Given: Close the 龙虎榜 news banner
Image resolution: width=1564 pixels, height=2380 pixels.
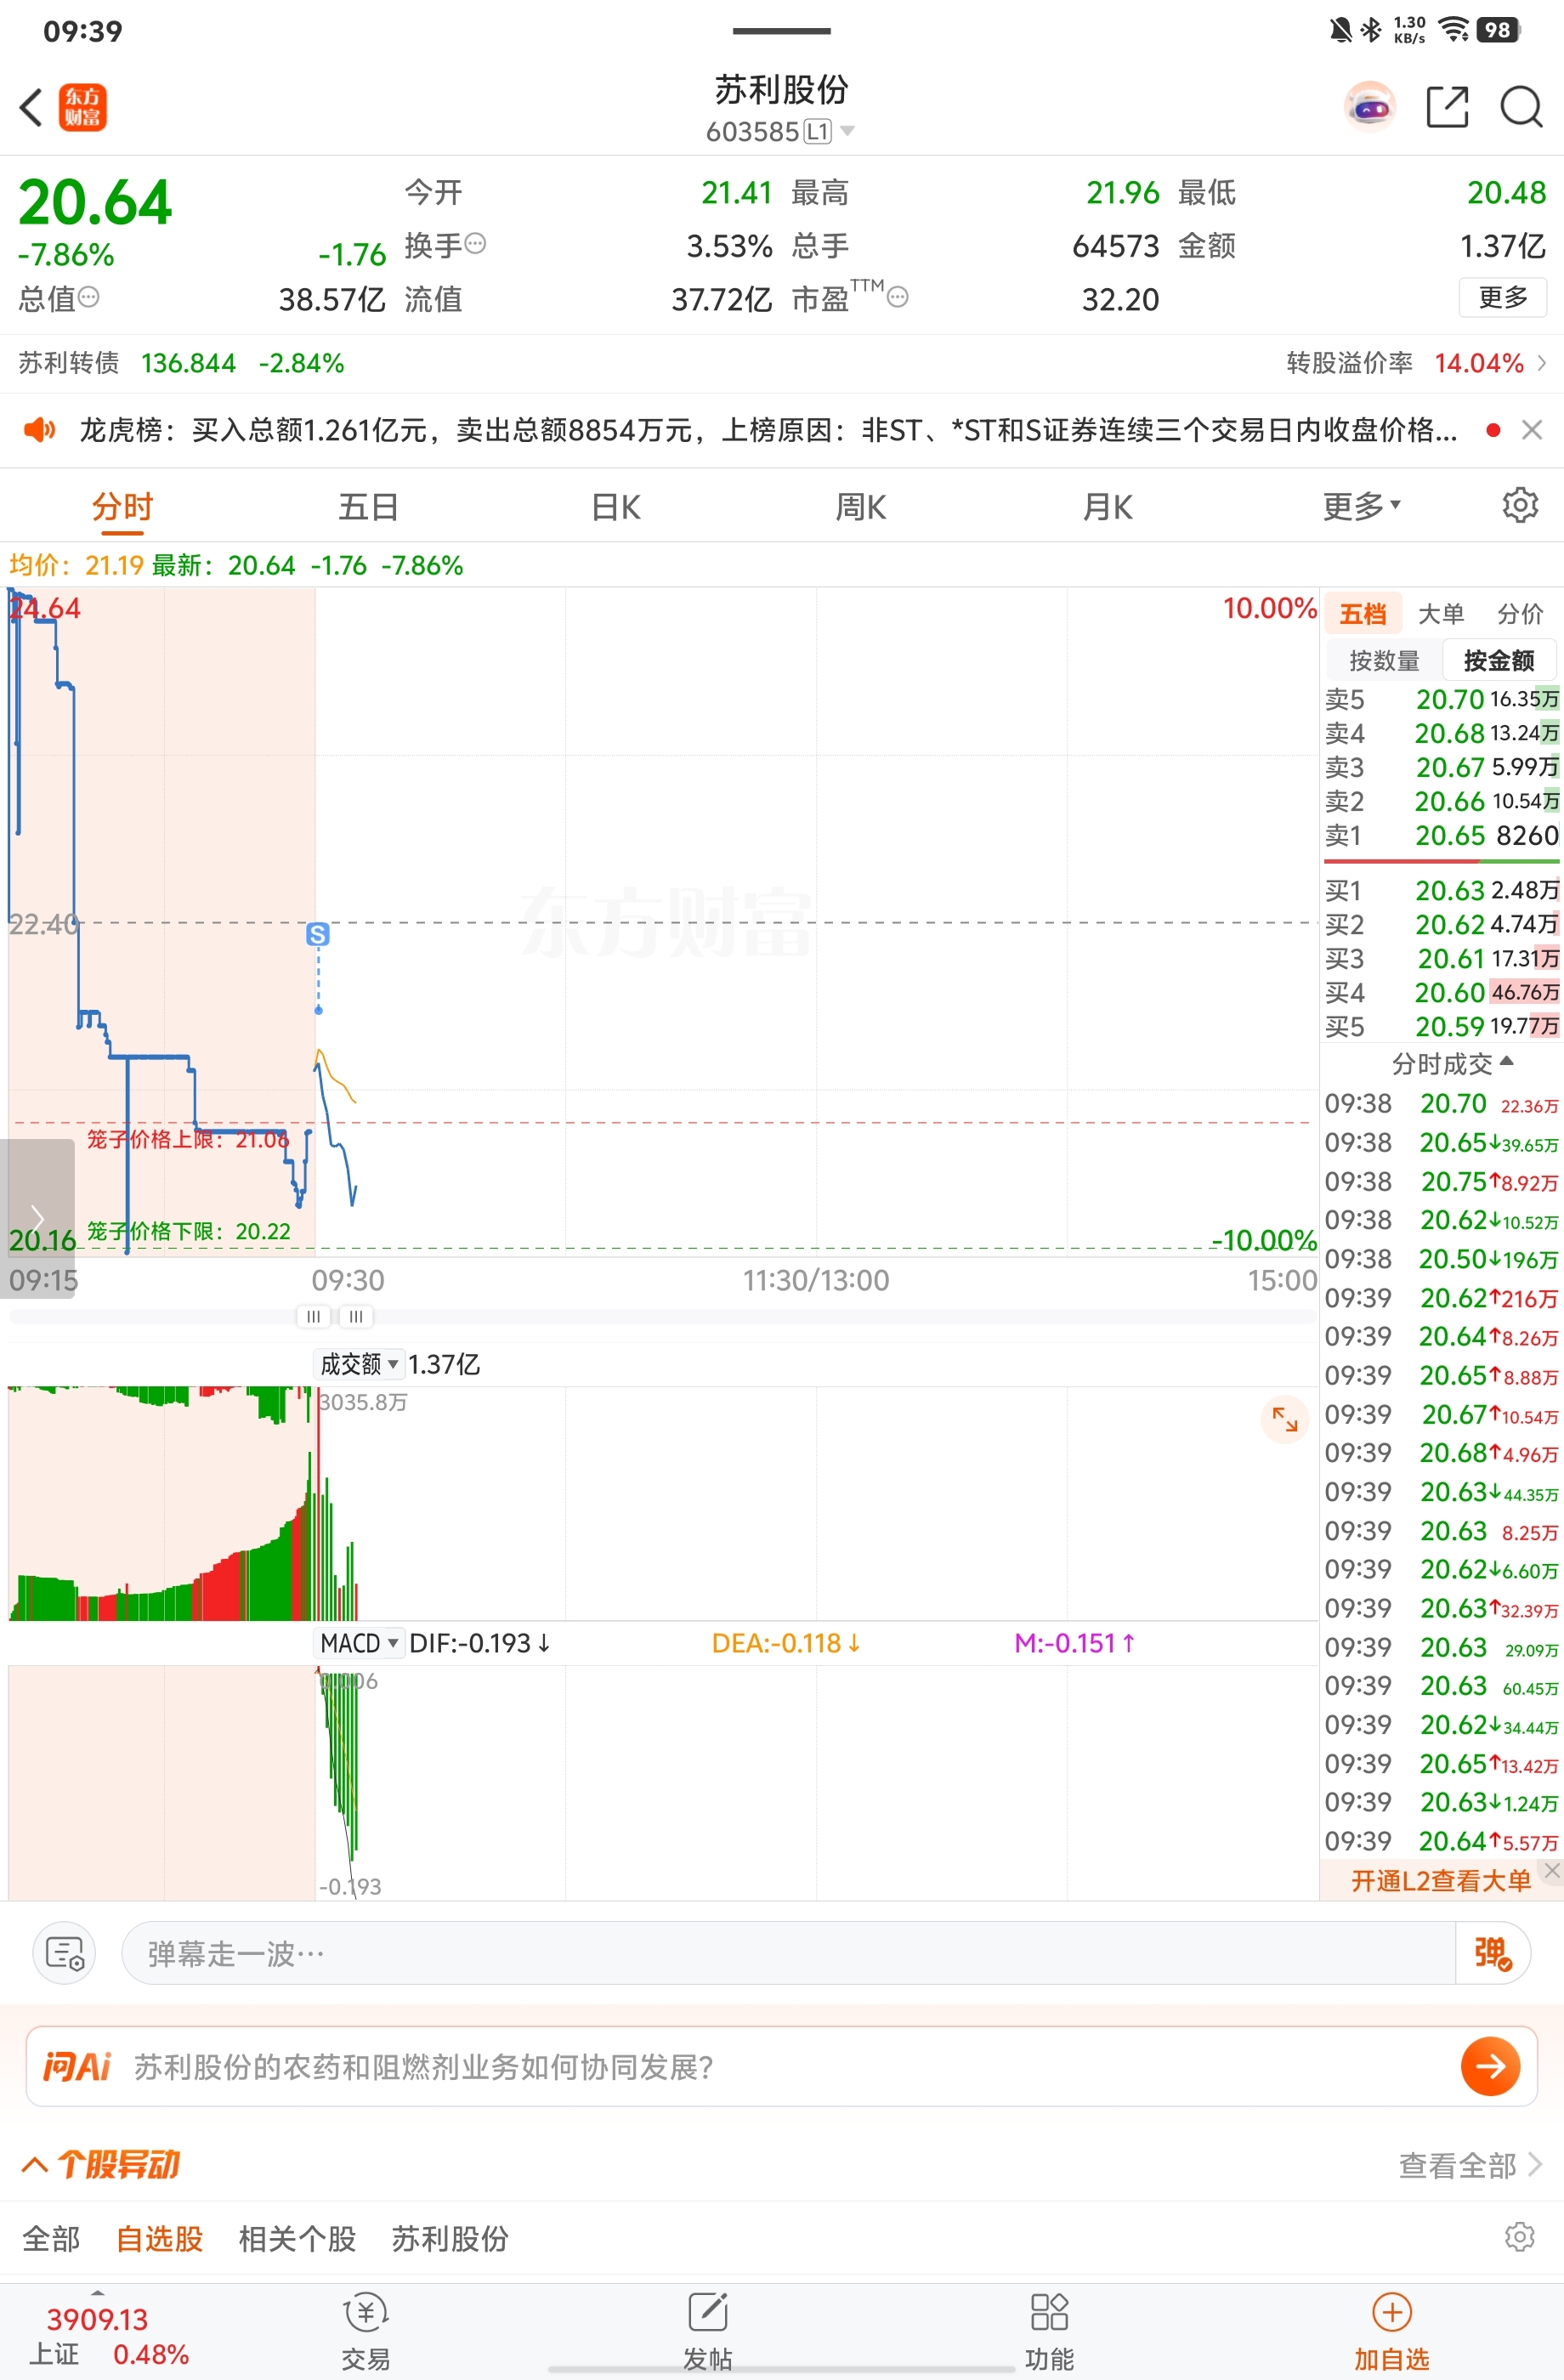Looking at the screenshot, I should (1531, 430).
